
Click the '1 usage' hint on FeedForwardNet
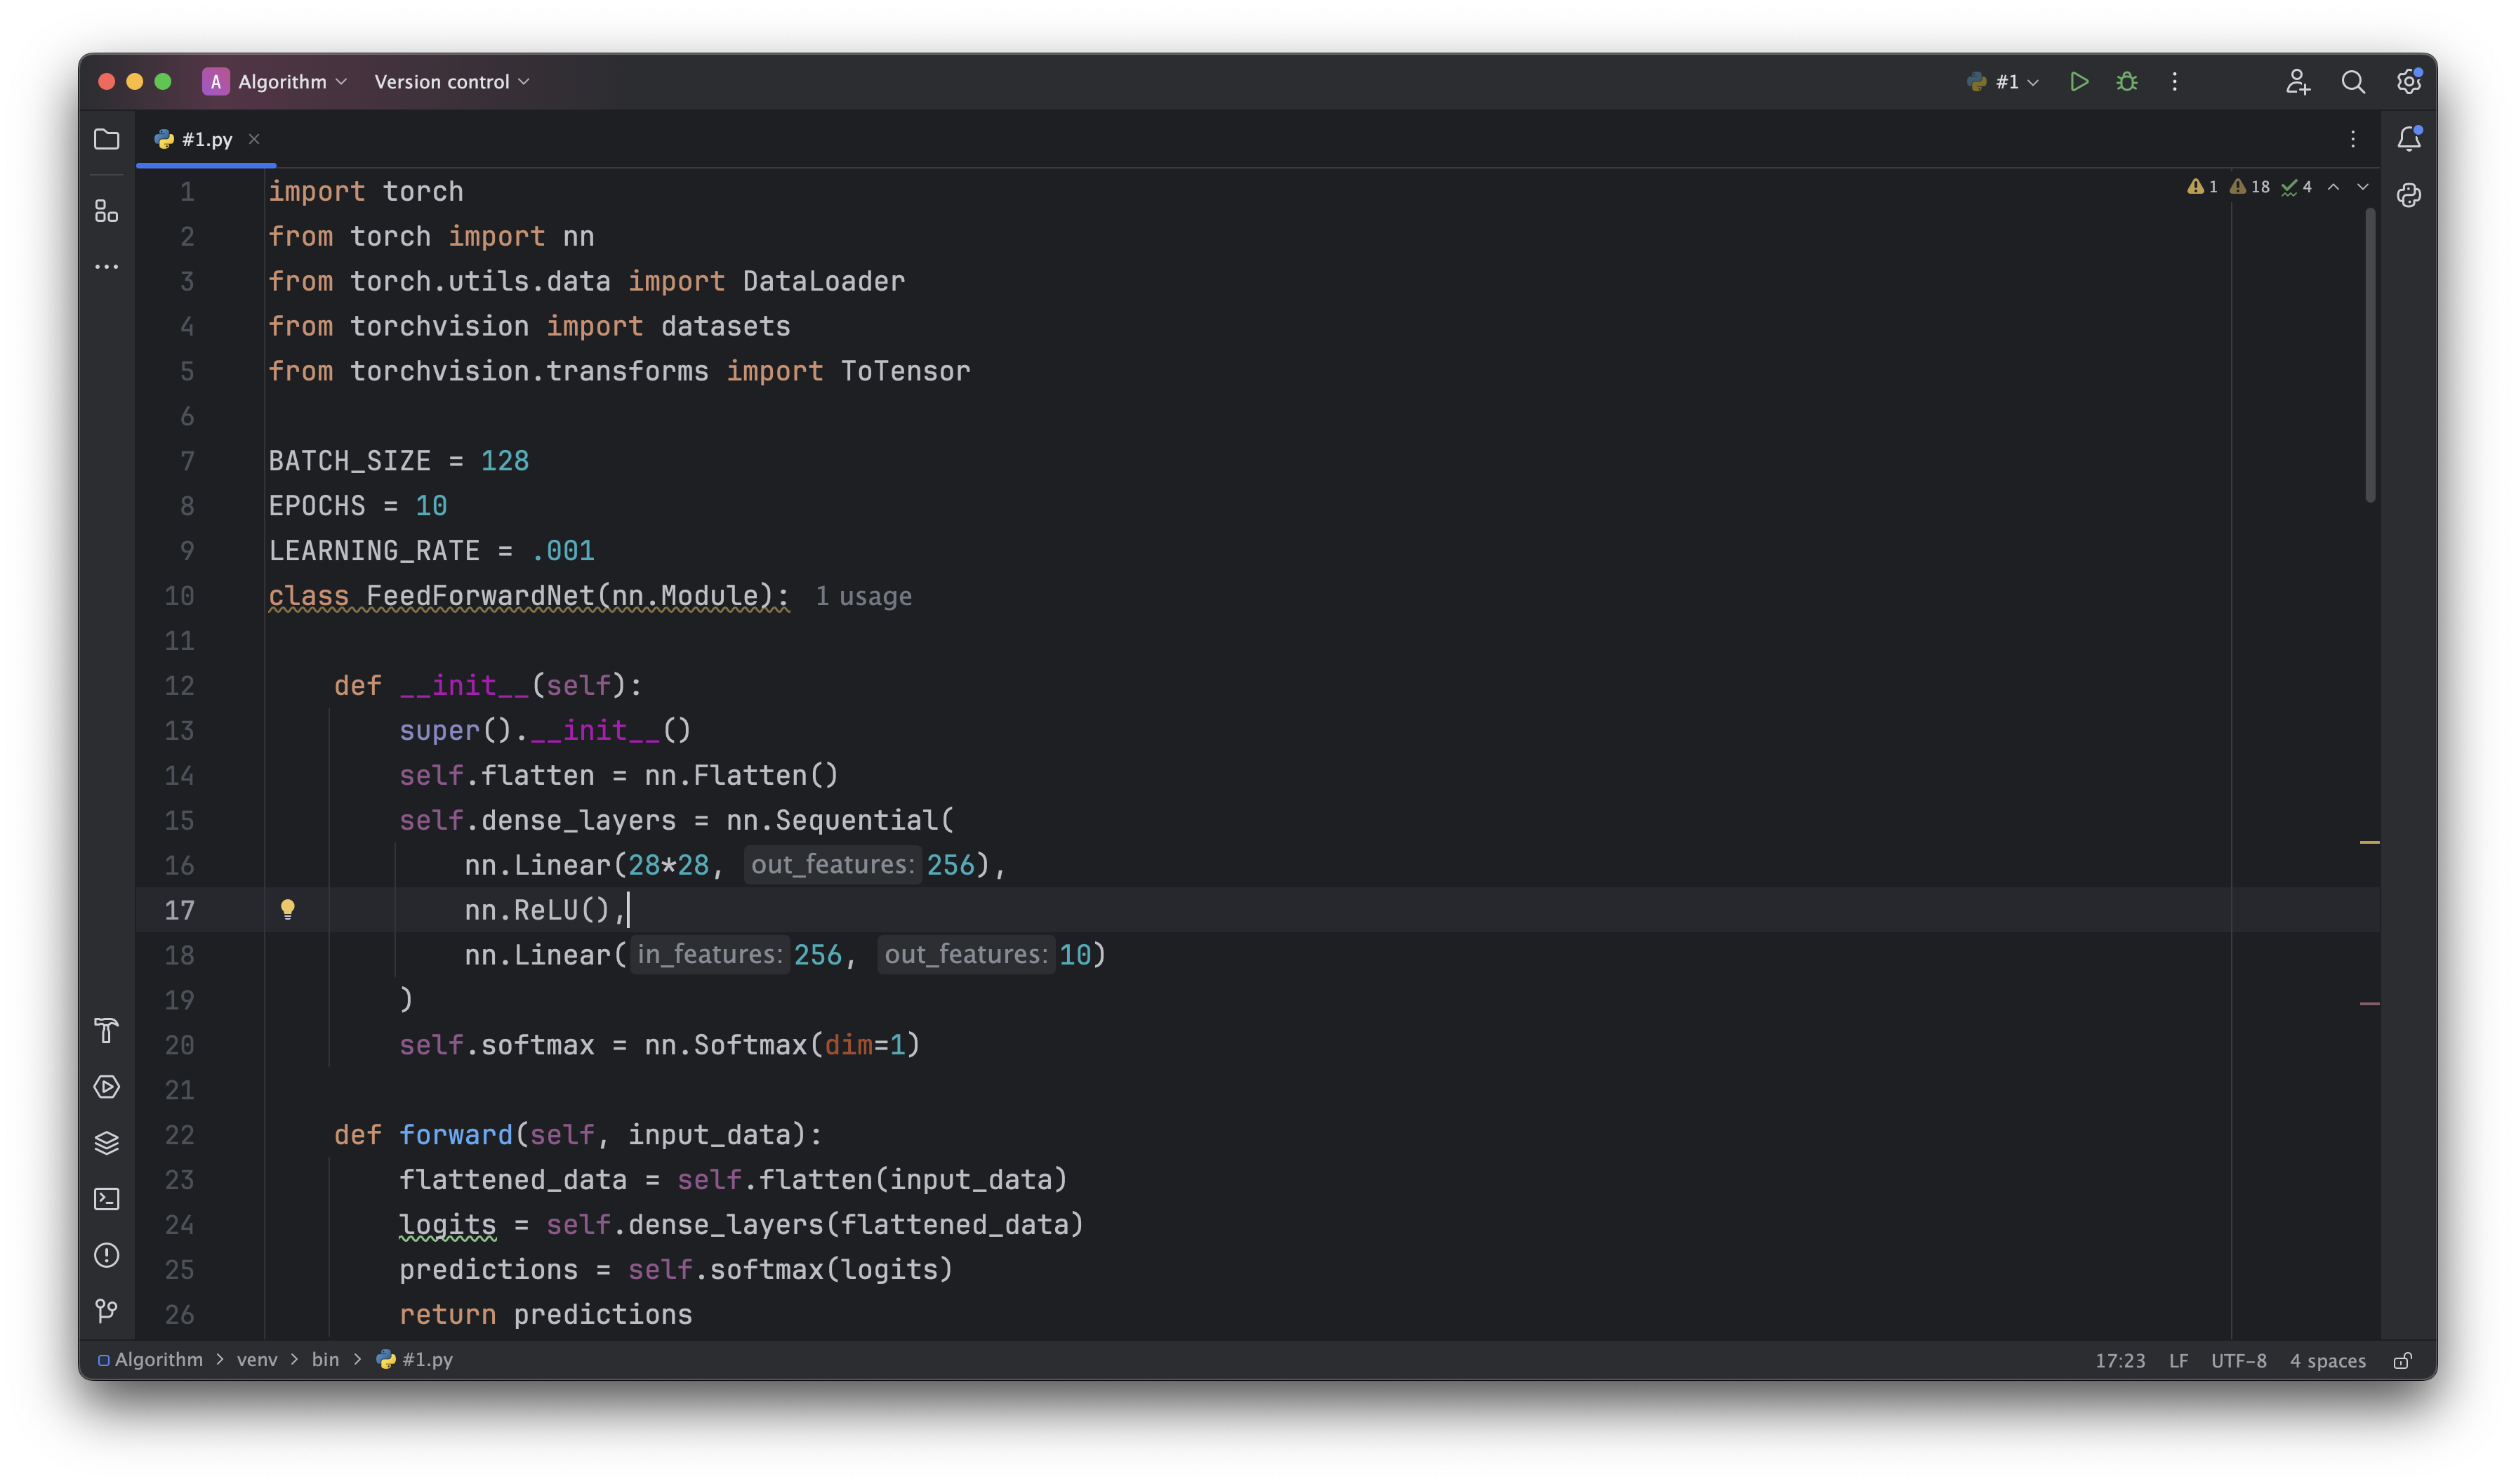[x=864, y=596]
